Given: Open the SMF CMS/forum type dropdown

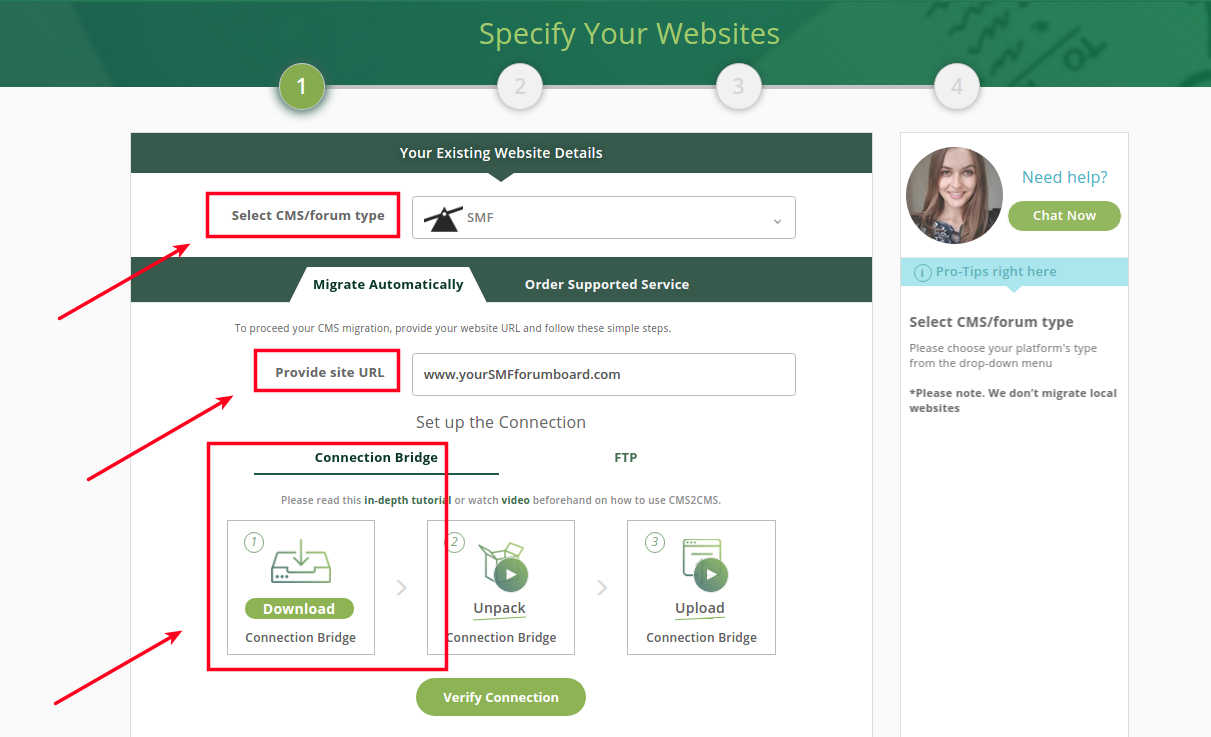Looking at the screenshot, I should tap(603, 217).
